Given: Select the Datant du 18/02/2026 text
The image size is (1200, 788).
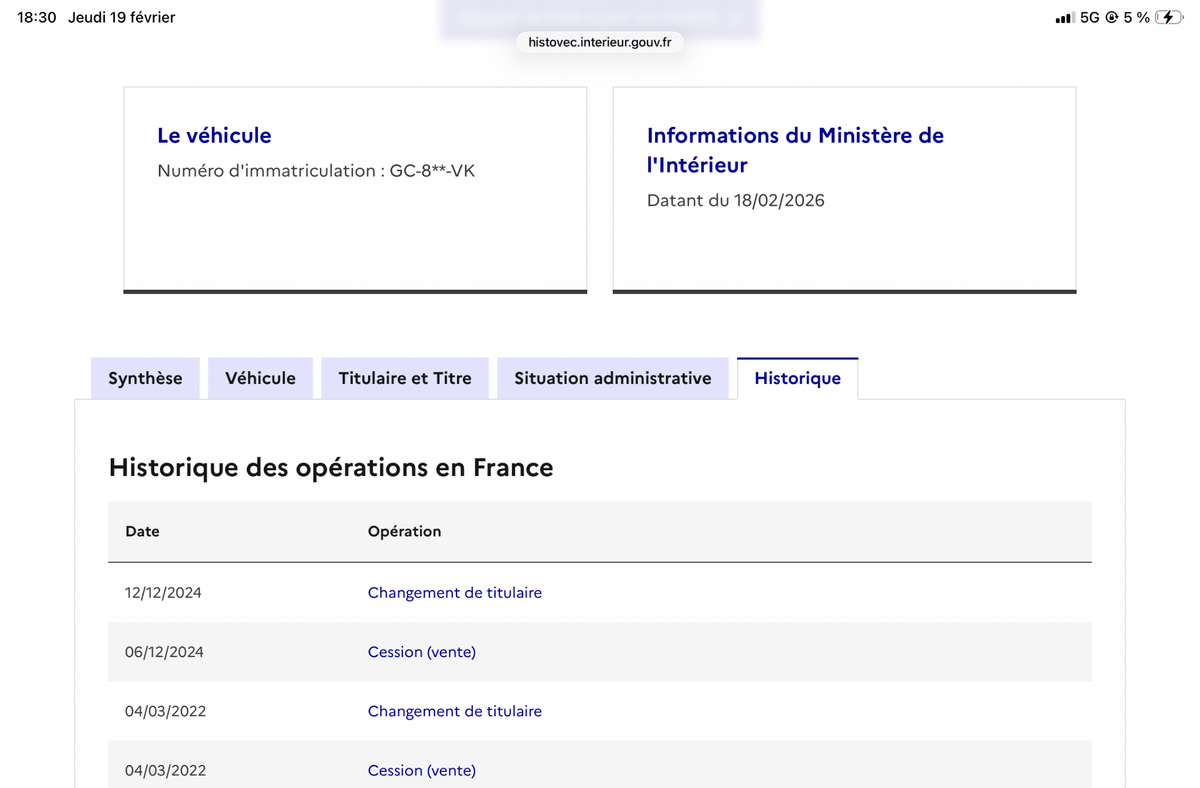Looking at the screenshot, I should point(736,200).
